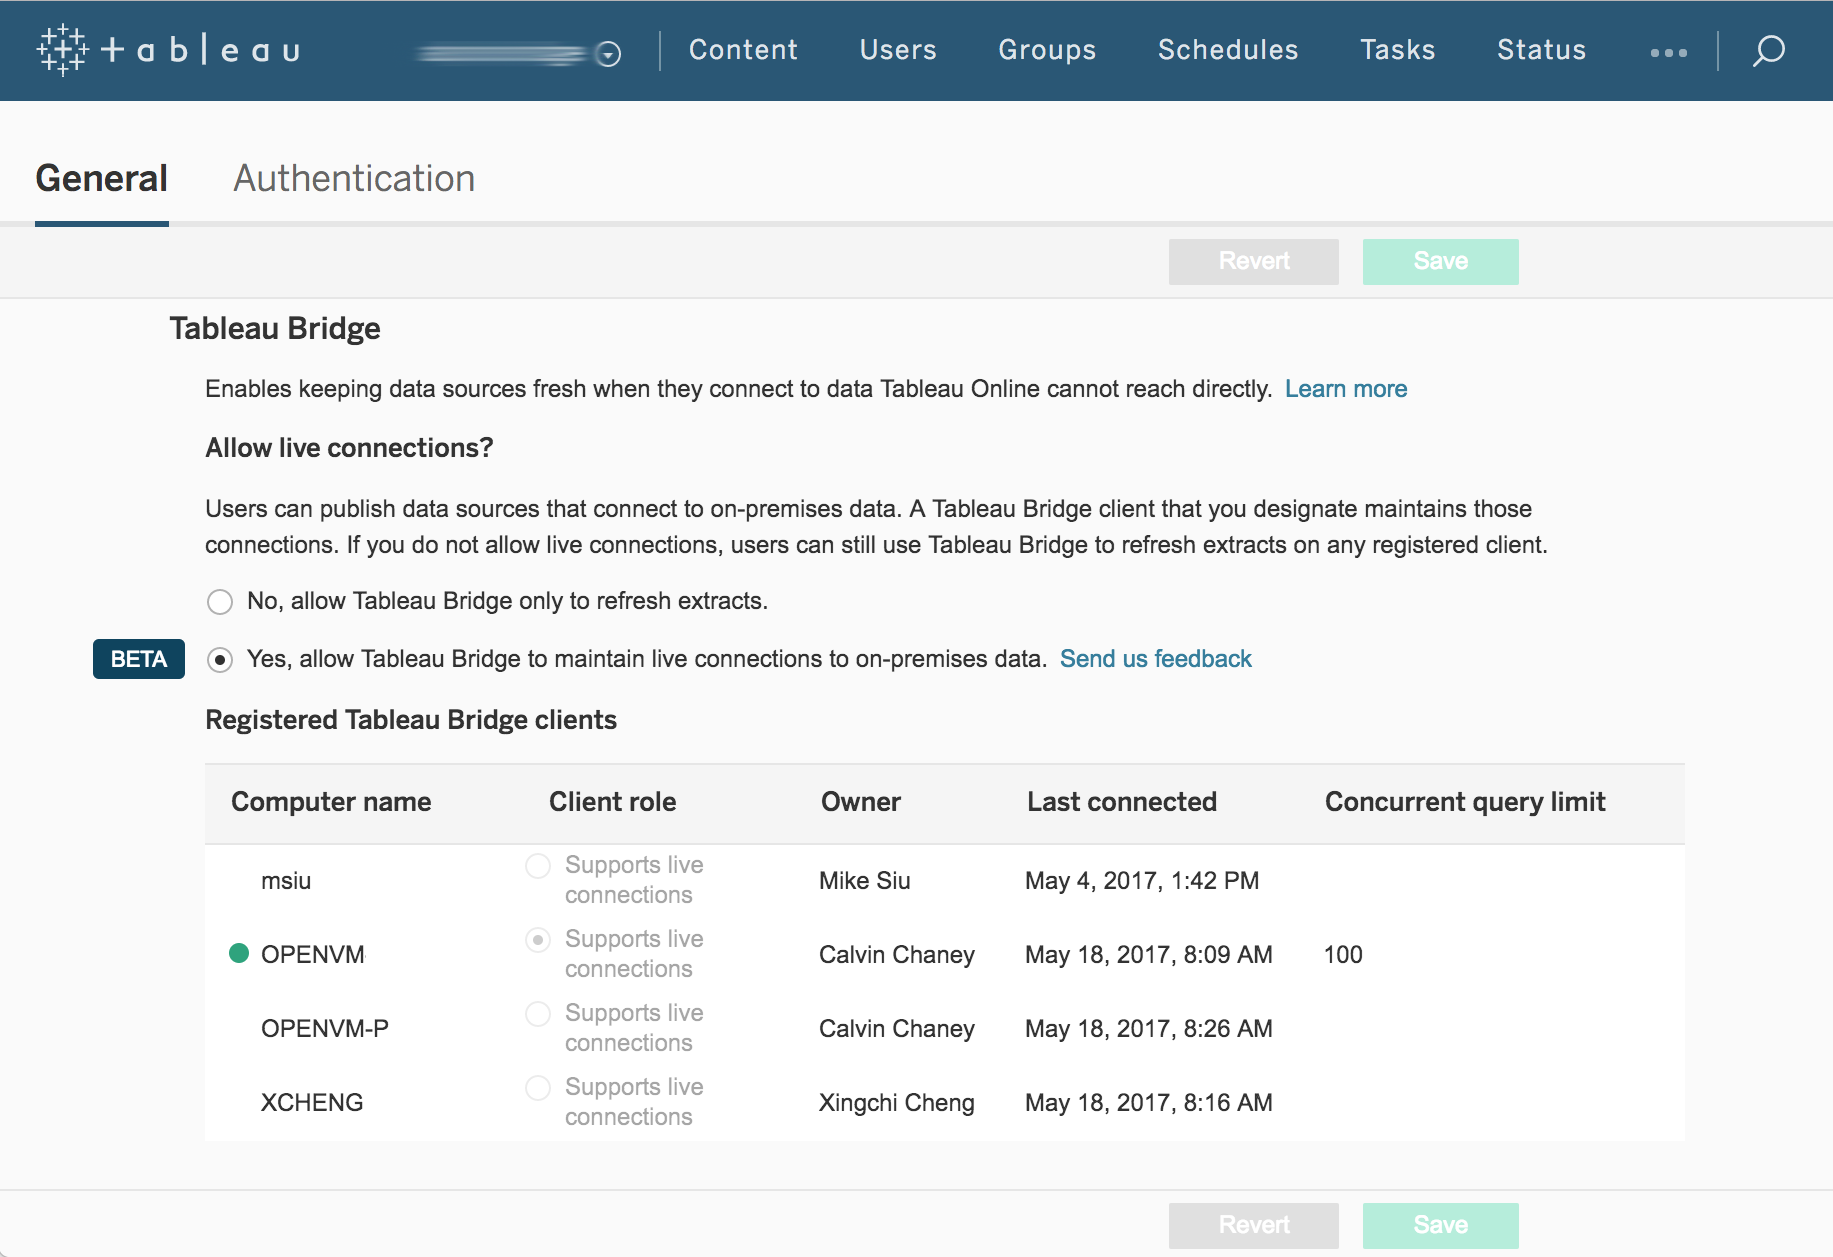1833x1257 pixels.
Task: Select live connections radio for OPENVM-P
Action: pyautogui.click(x=538, y=1014)
